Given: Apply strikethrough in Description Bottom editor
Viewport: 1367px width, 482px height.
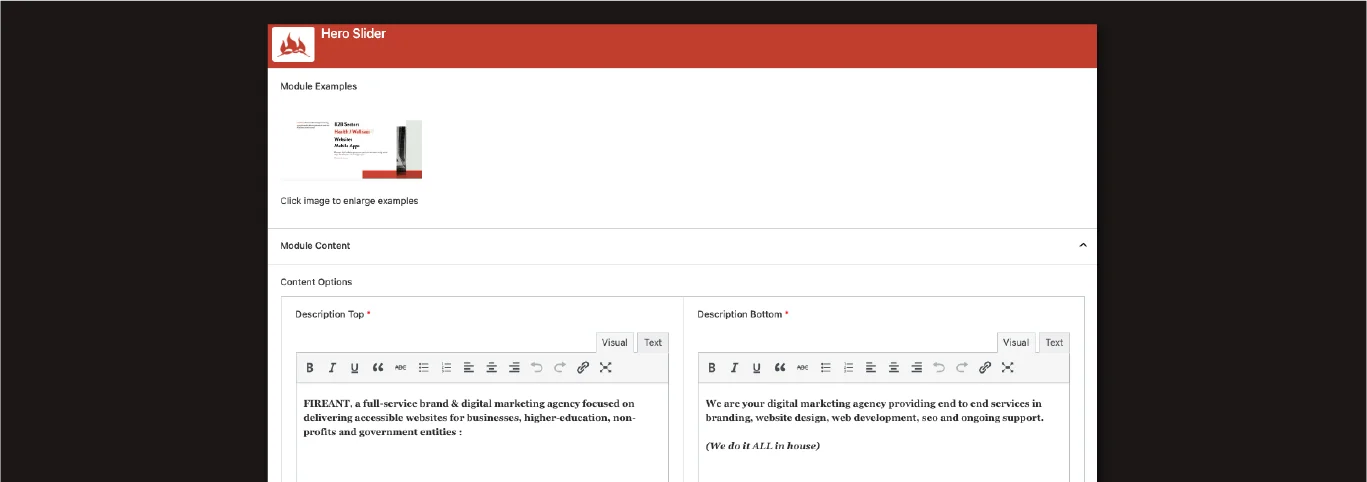Looking at the screenshot, I should pos(803,368).
